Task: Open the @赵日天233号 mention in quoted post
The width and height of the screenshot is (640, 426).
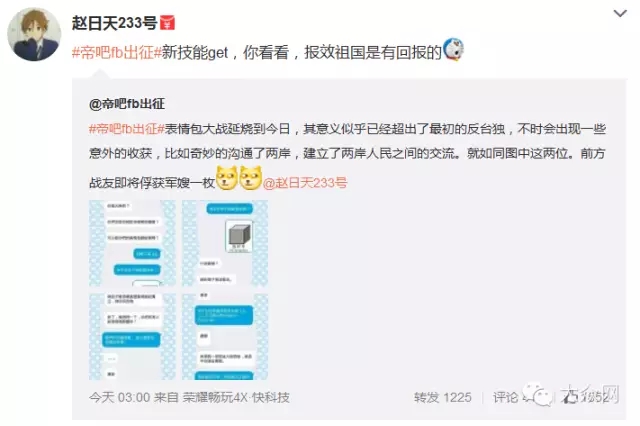Action: 305,183
